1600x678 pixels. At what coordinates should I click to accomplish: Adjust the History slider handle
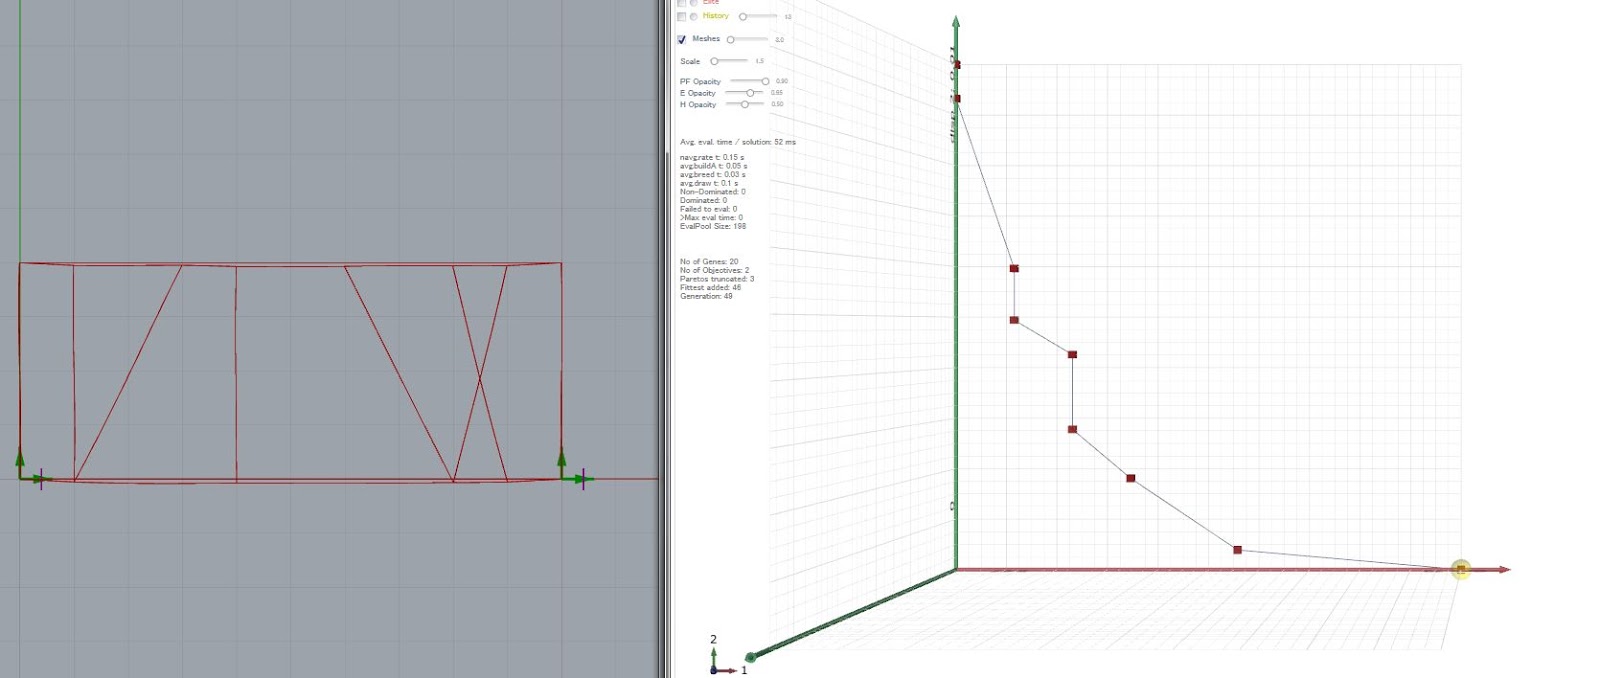[742, 17]
